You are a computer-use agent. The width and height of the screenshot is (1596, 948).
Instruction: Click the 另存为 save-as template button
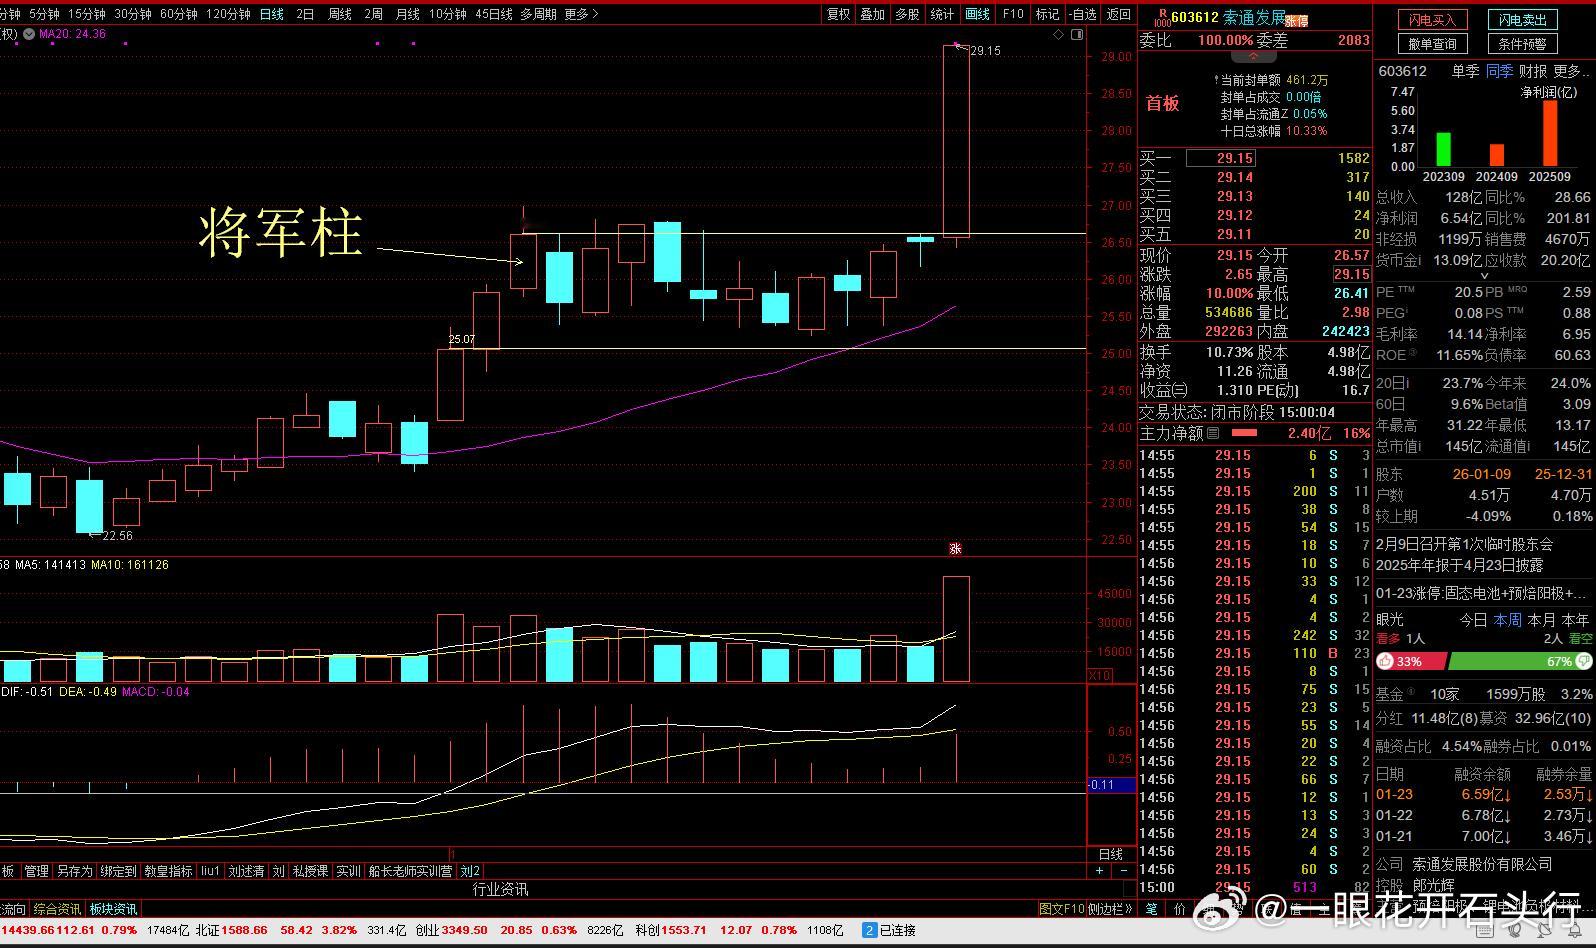point(74,871)
